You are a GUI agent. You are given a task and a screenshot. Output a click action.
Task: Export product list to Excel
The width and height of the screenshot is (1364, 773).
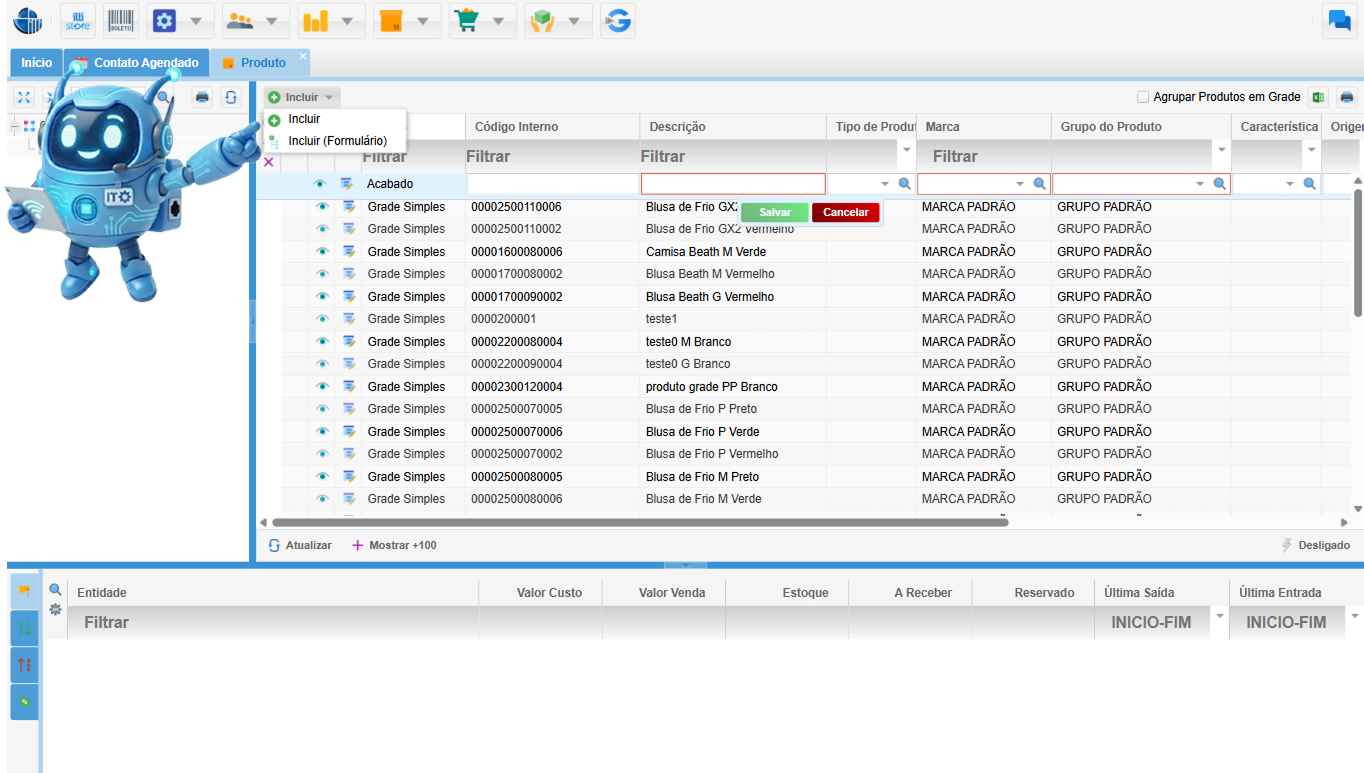(1318, 97)
